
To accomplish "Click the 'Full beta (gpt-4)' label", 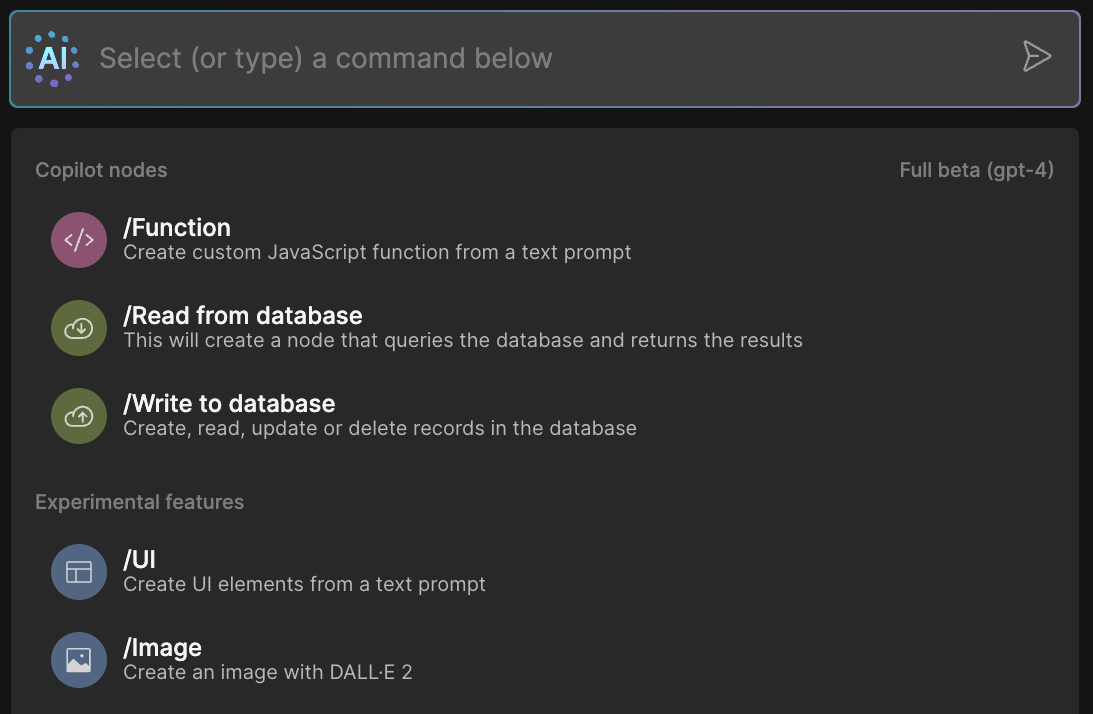I will click(976, 170).
